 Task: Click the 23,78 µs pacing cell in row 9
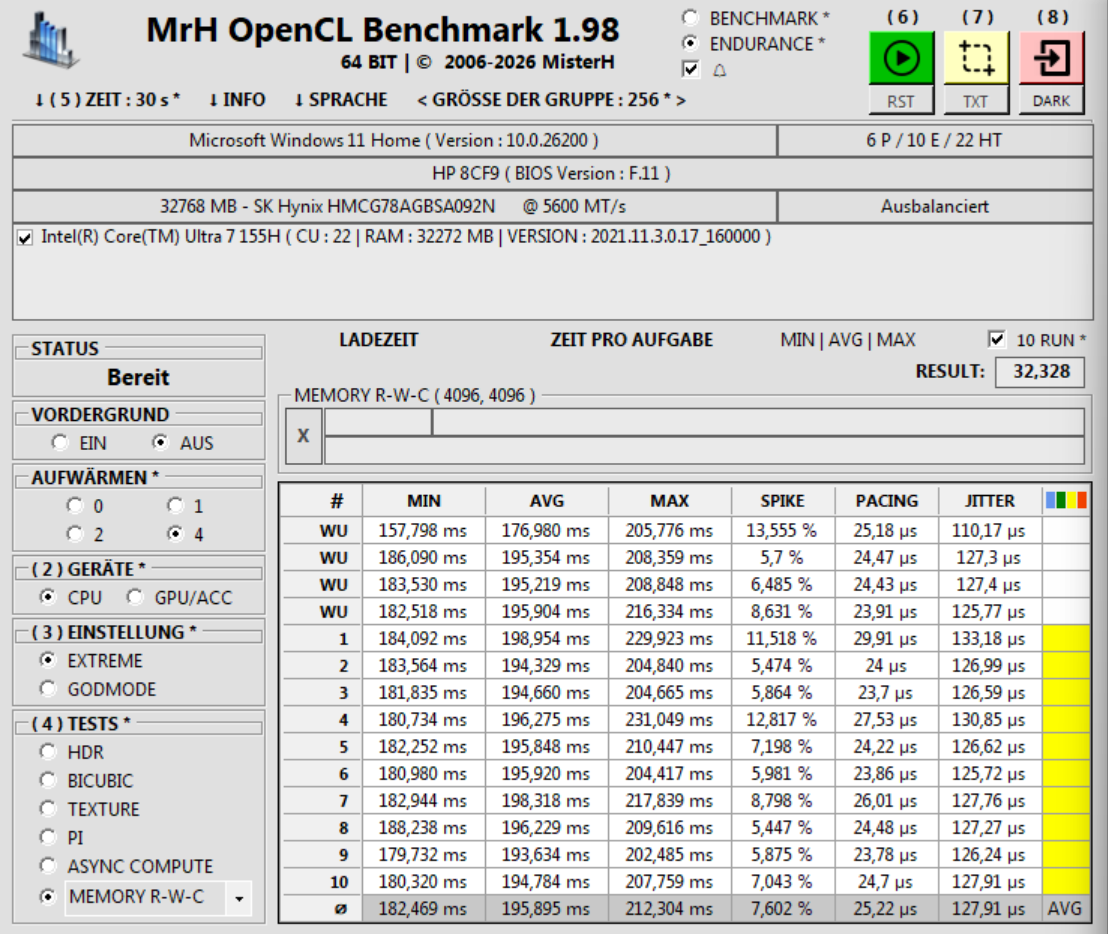point(887,855)
